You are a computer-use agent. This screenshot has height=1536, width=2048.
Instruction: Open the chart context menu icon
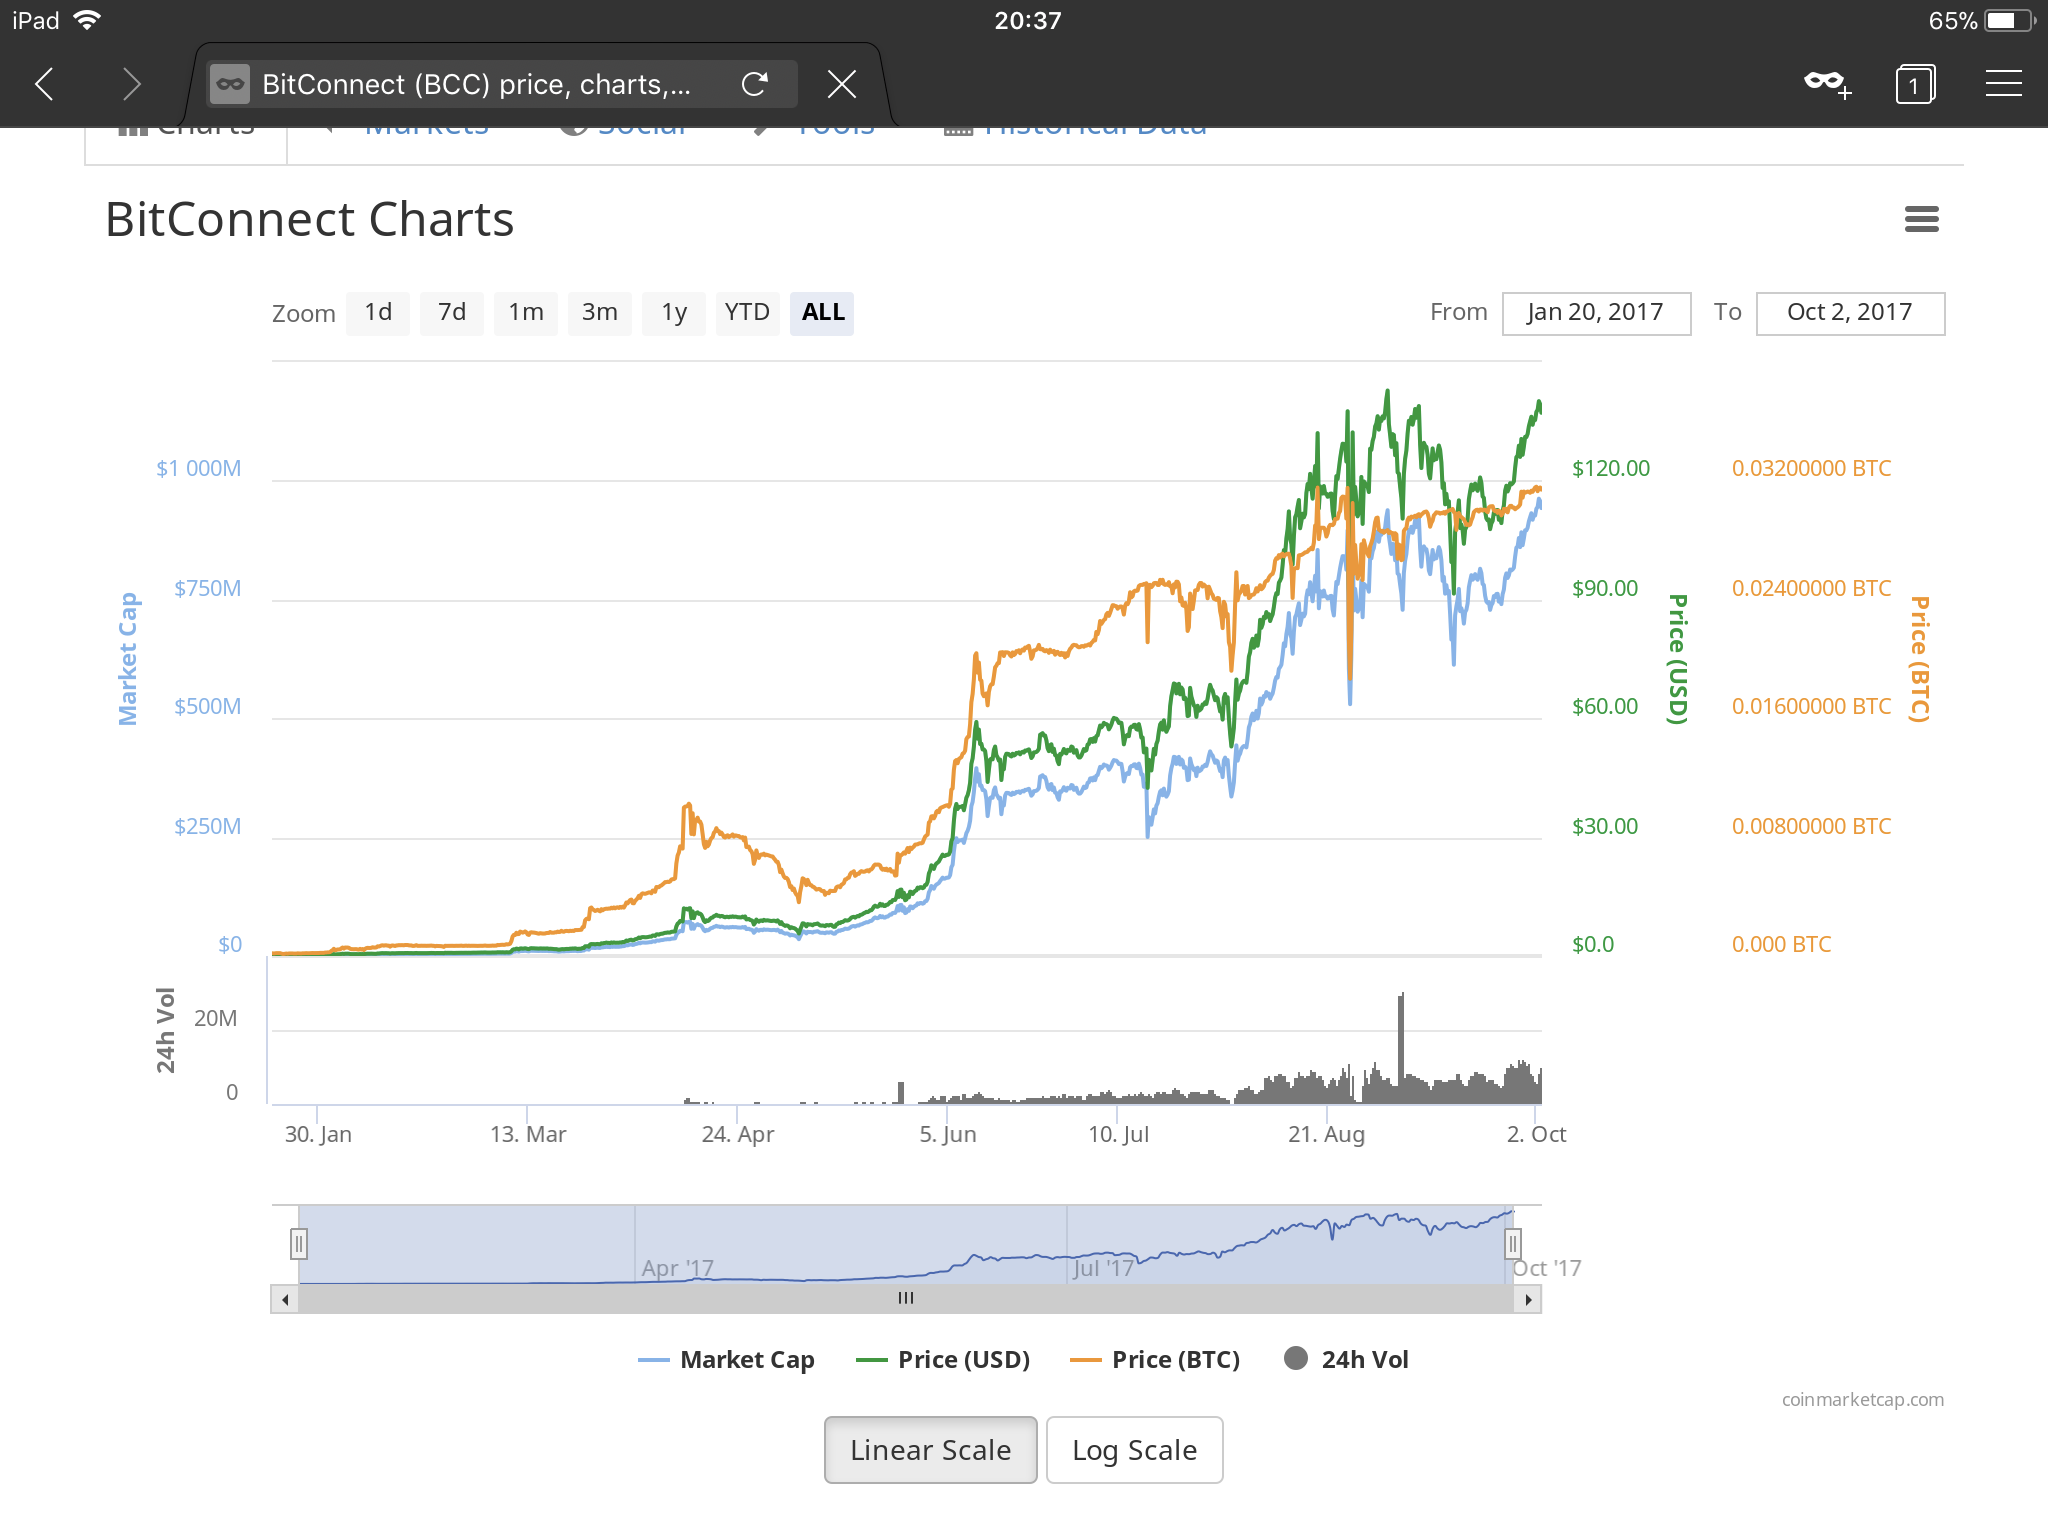pos(1921,219)
